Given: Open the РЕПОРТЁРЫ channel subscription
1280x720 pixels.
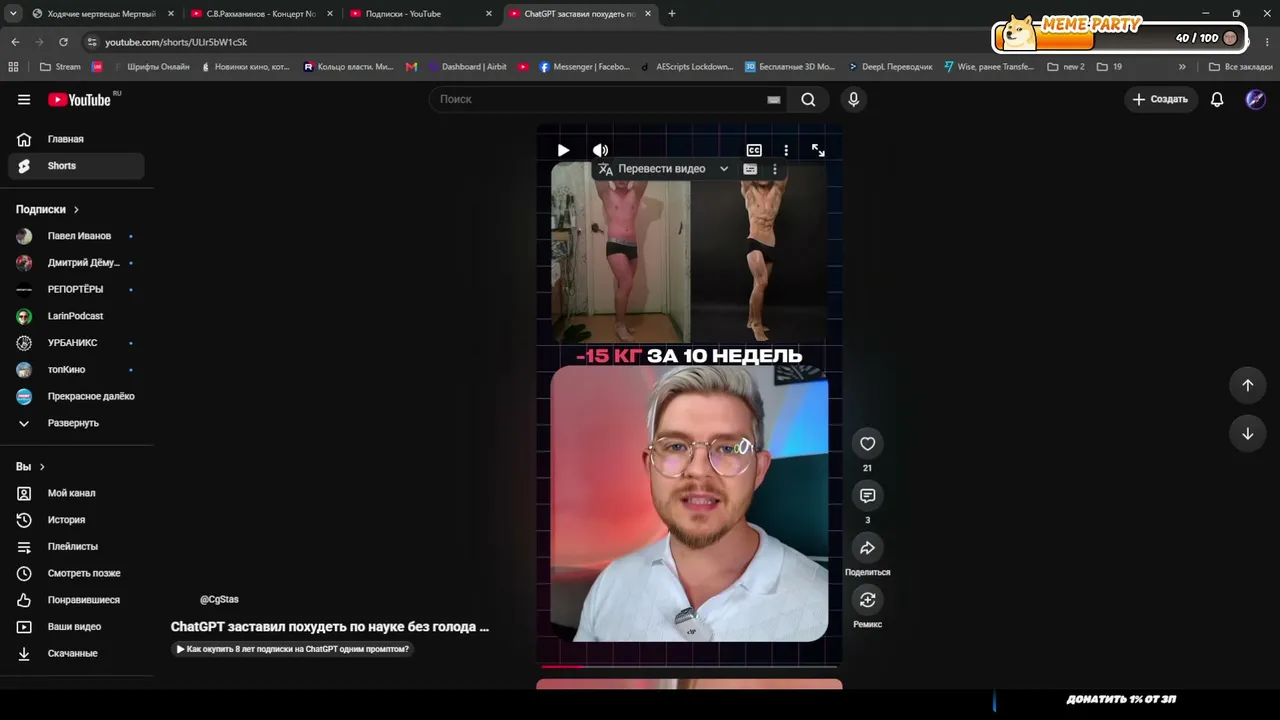Looking at the screenshot, I should (x=76, y=289).
